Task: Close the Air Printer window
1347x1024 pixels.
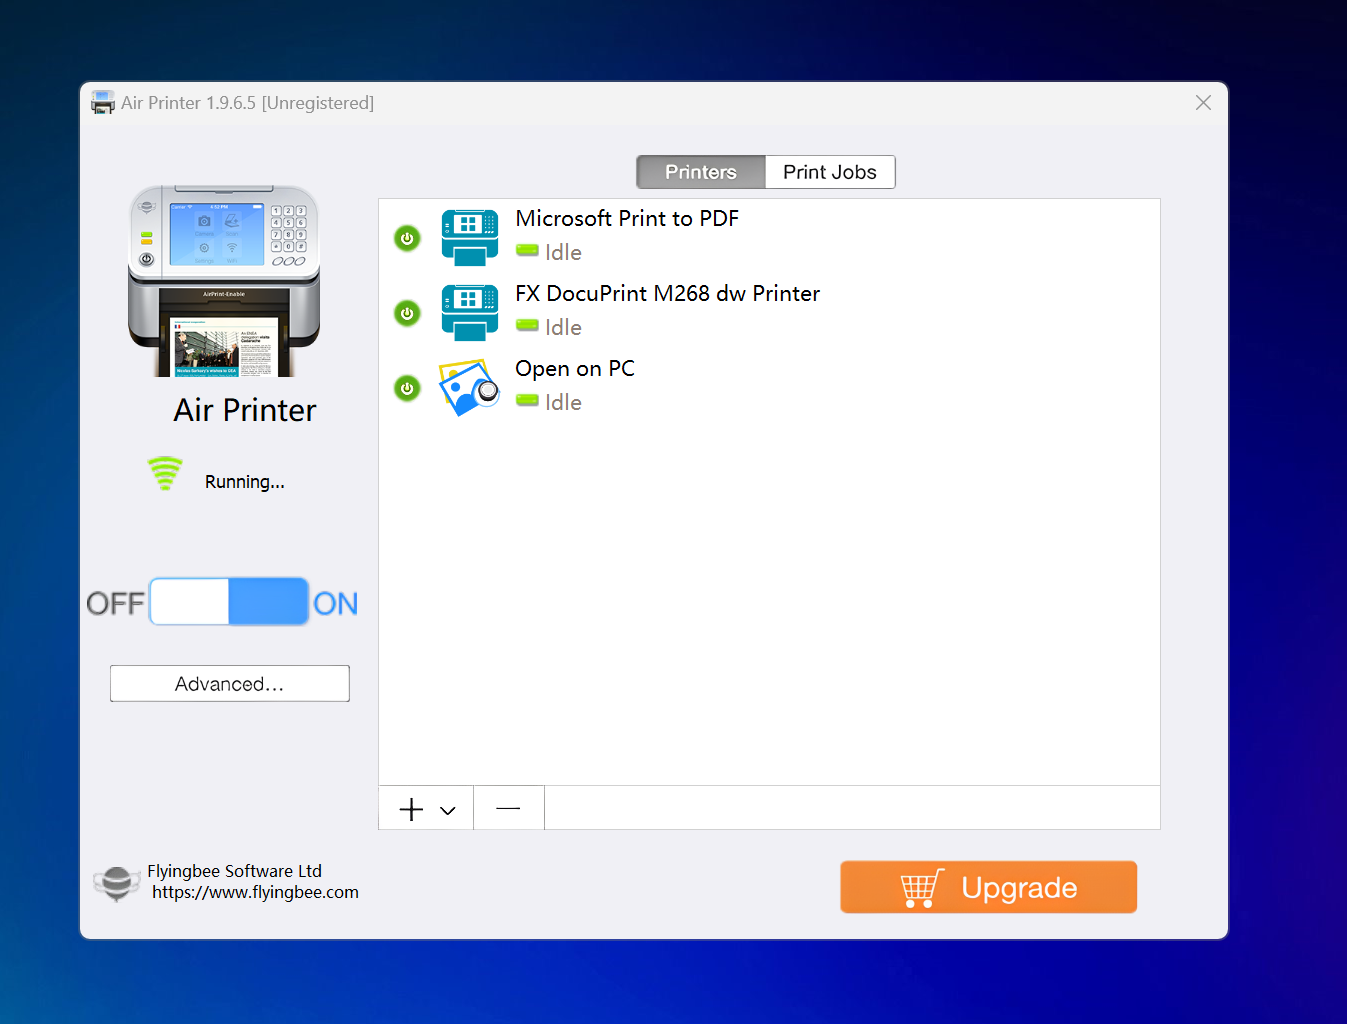Action: coord(1204,103)
